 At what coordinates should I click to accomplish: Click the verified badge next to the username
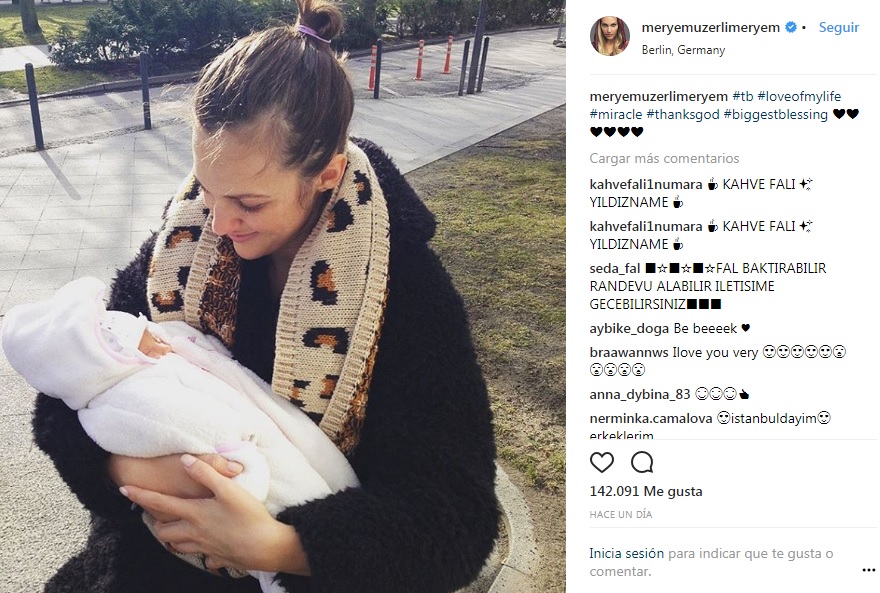click(x=791, y=27)
